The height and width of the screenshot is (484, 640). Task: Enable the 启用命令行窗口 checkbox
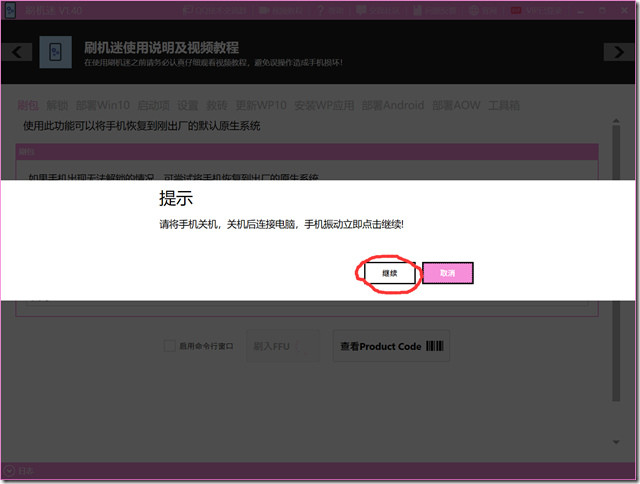pyautogui.click(x=170, y=346)
